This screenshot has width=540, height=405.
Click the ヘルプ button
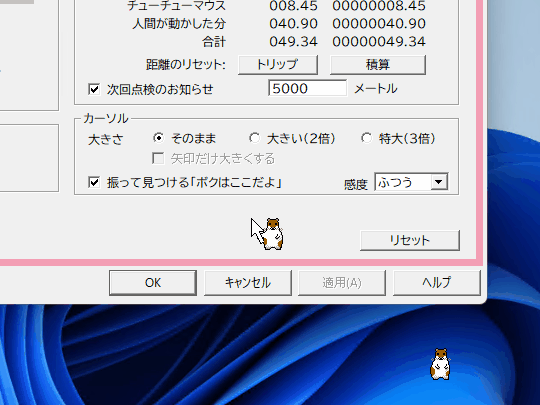pyautogui.click(x=436, y=283)
